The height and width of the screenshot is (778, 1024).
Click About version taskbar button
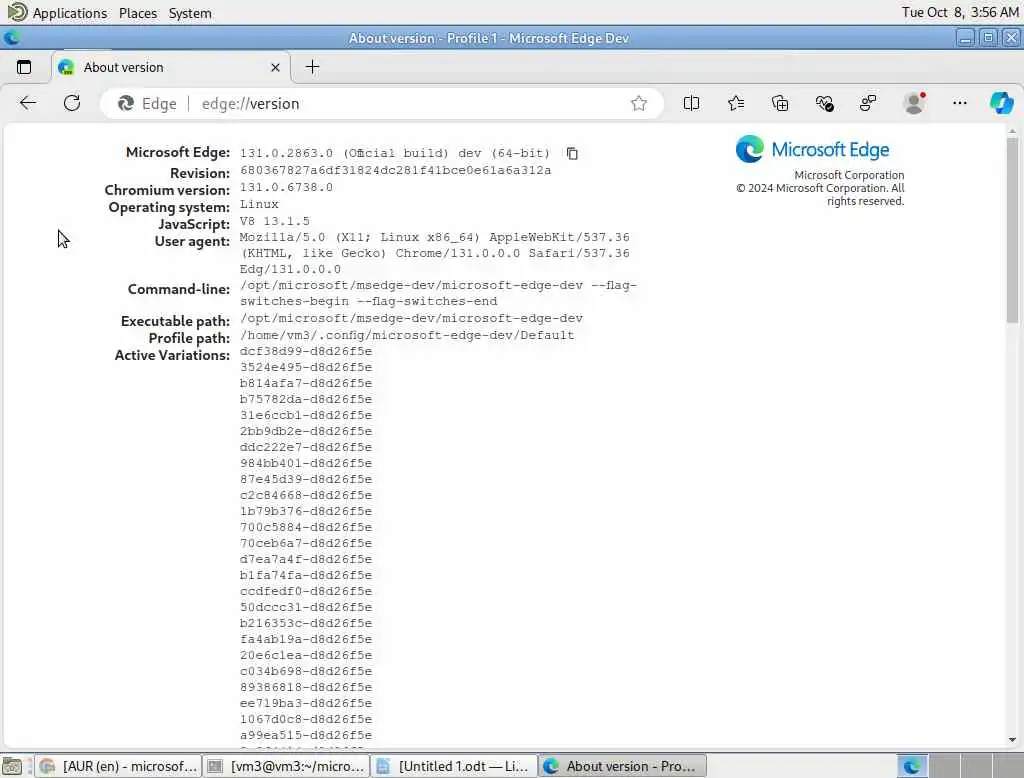[622, 766]
